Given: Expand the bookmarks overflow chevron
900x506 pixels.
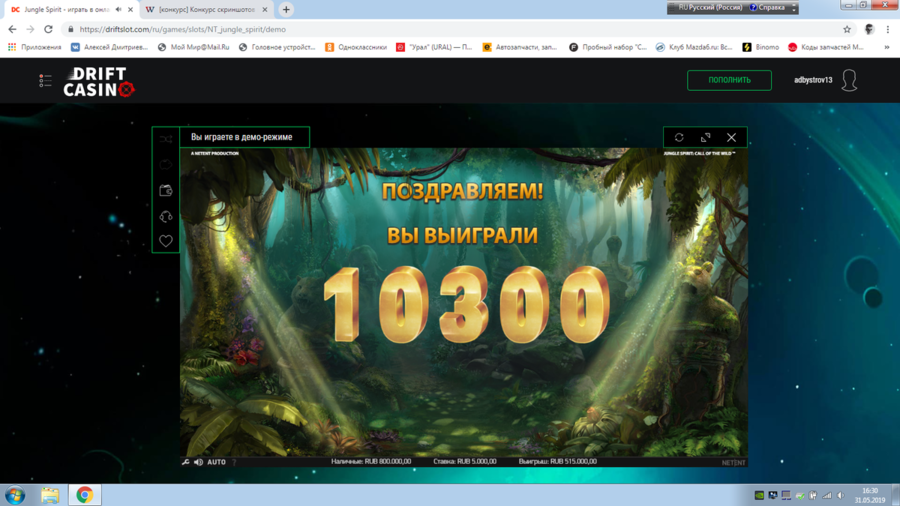Looking at the screenshot, I should point(887,47).
